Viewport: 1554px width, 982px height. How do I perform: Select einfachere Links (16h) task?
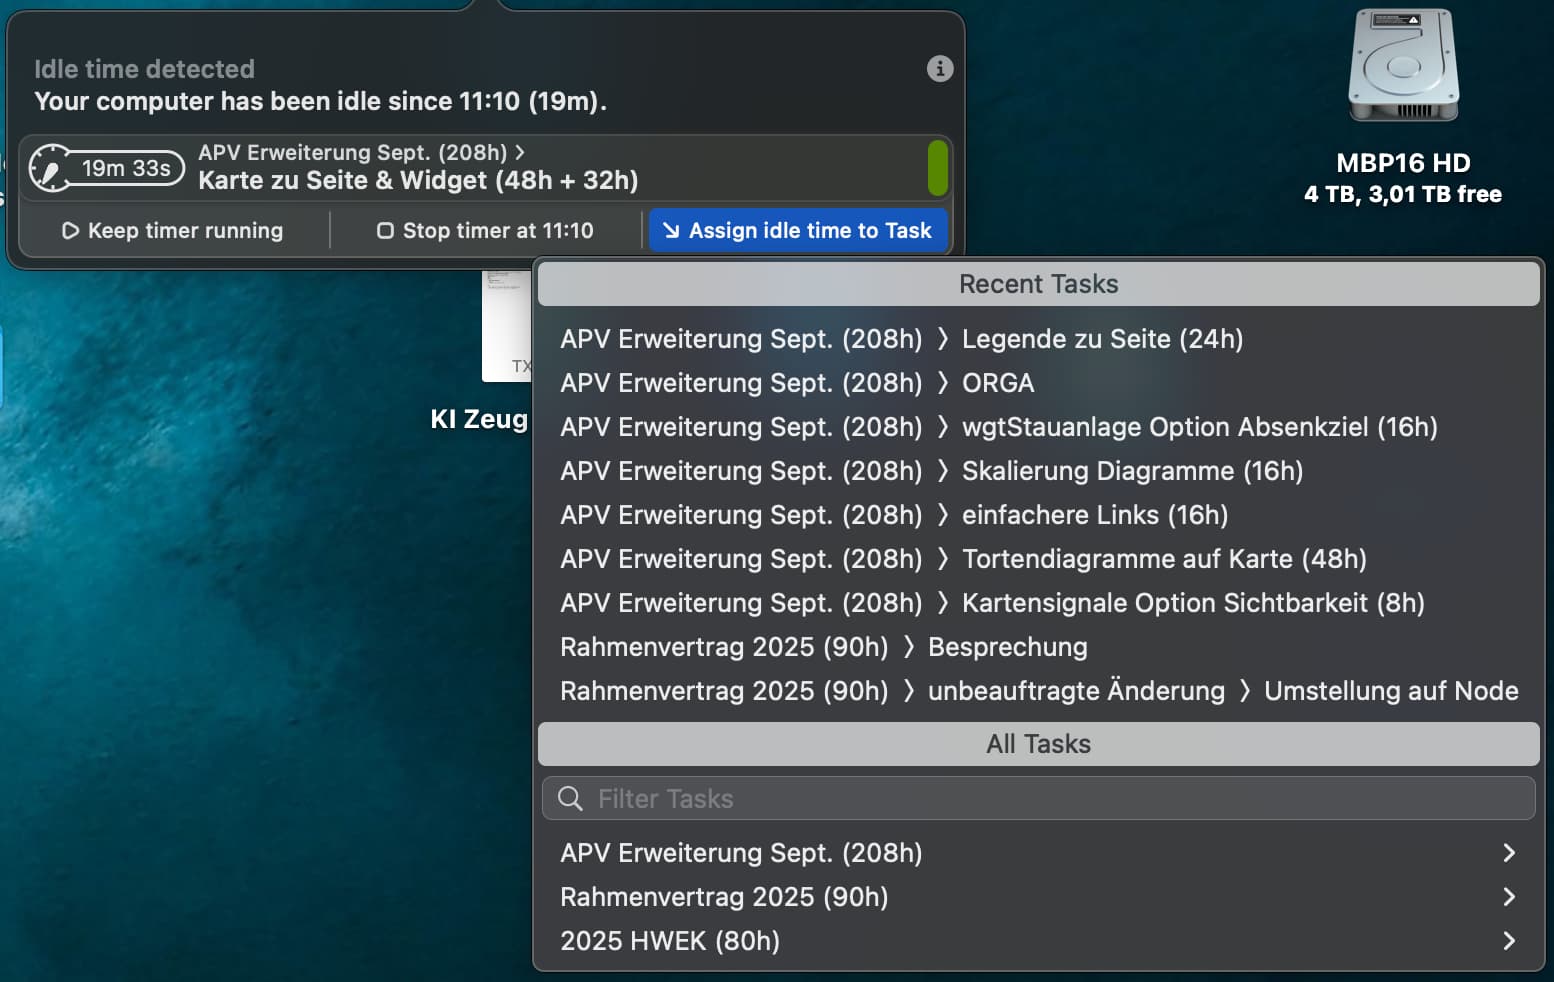pyautogui.click(x=1094, y=515)
